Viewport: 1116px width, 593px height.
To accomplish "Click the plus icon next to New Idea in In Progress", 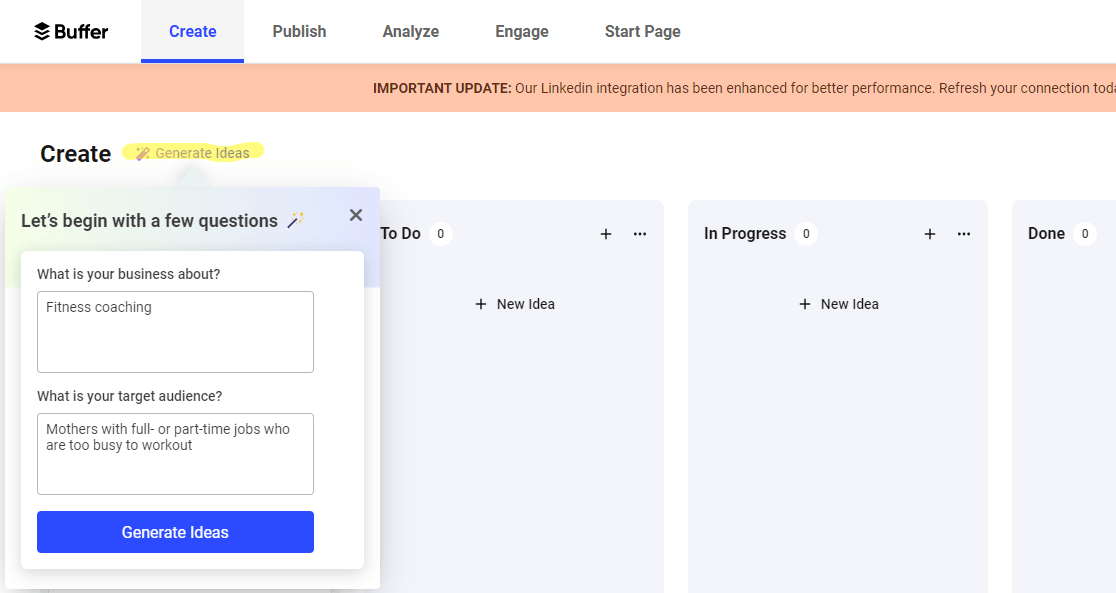I will click(805, 303).
